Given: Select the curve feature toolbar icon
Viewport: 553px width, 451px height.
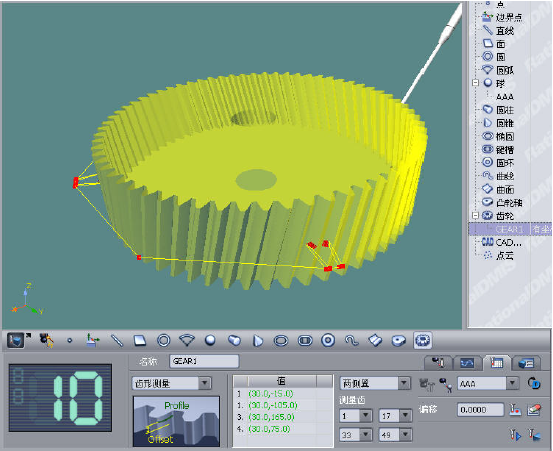Looking at the screenshot, I should click(352, 340).
